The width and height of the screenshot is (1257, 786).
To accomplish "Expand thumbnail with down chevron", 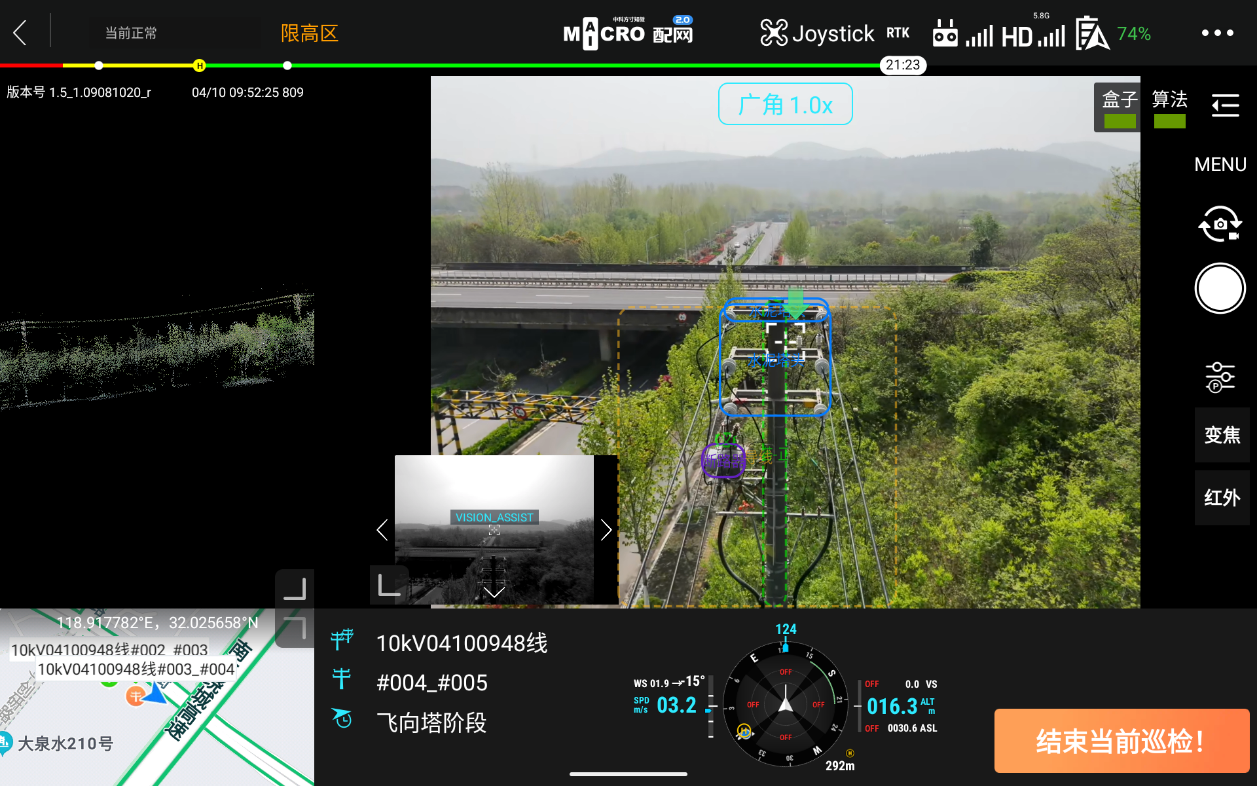I will tap(494, 592).
